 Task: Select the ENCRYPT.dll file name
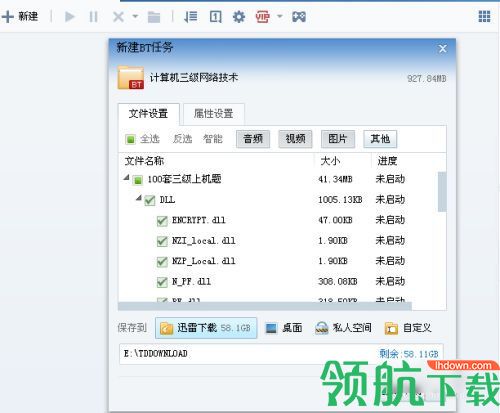coord(199,220)
